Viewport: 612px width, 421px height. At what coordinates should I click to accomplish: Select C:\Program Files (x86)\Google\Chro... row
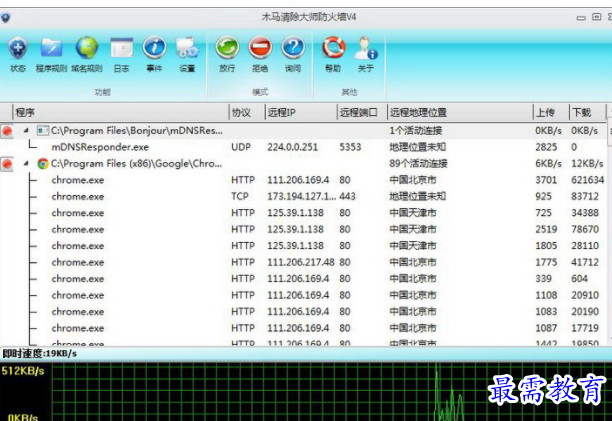[304, 163]
